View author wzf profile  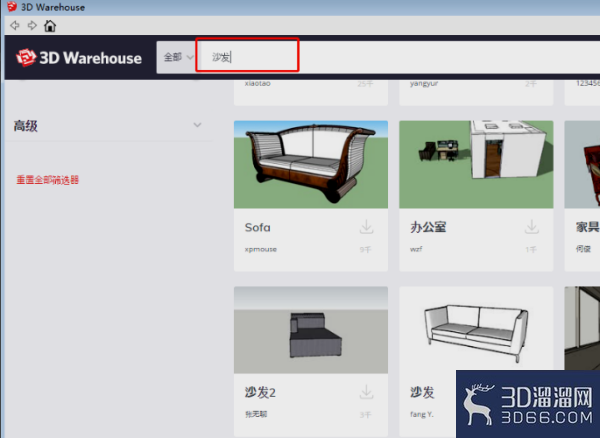click(416, 249)
